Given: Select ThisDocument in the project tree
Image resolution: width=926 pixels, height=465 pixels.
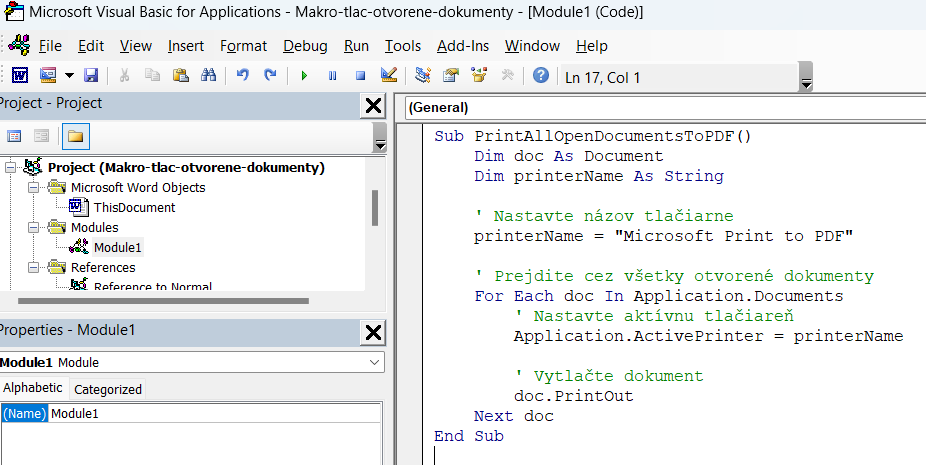Looking at the screenshot, I should point(134,207).
